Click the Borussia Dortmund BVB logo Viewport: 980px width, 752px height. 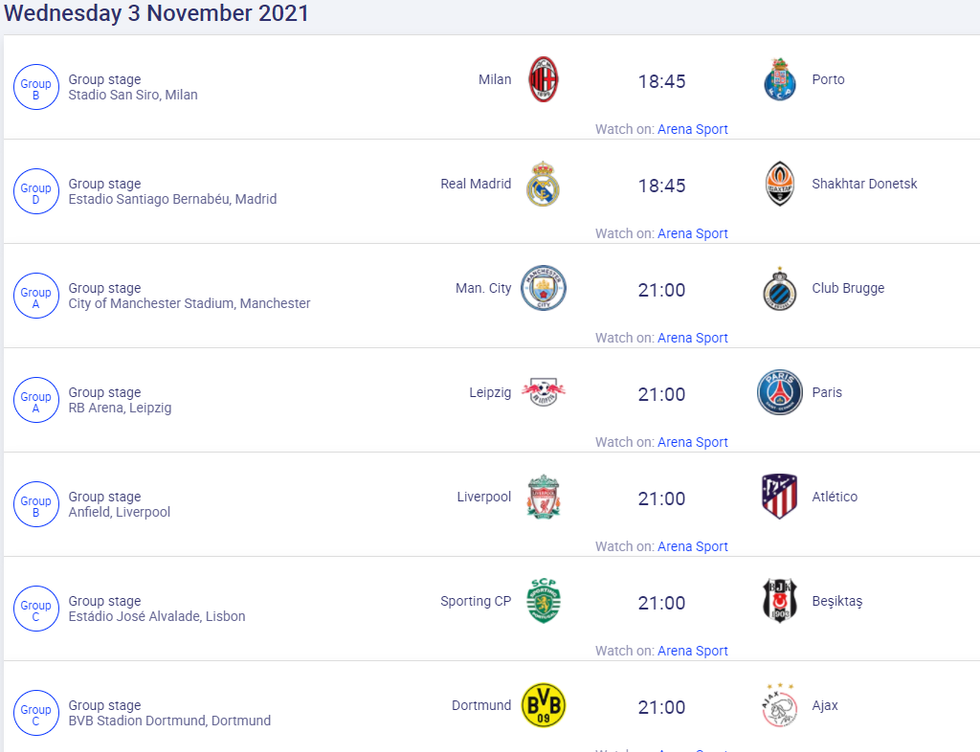coord(543,706)
